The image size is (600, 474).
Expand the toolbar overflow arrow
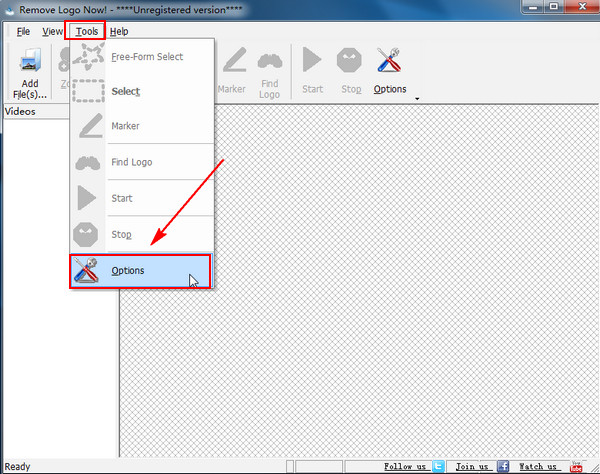point(417,99)
